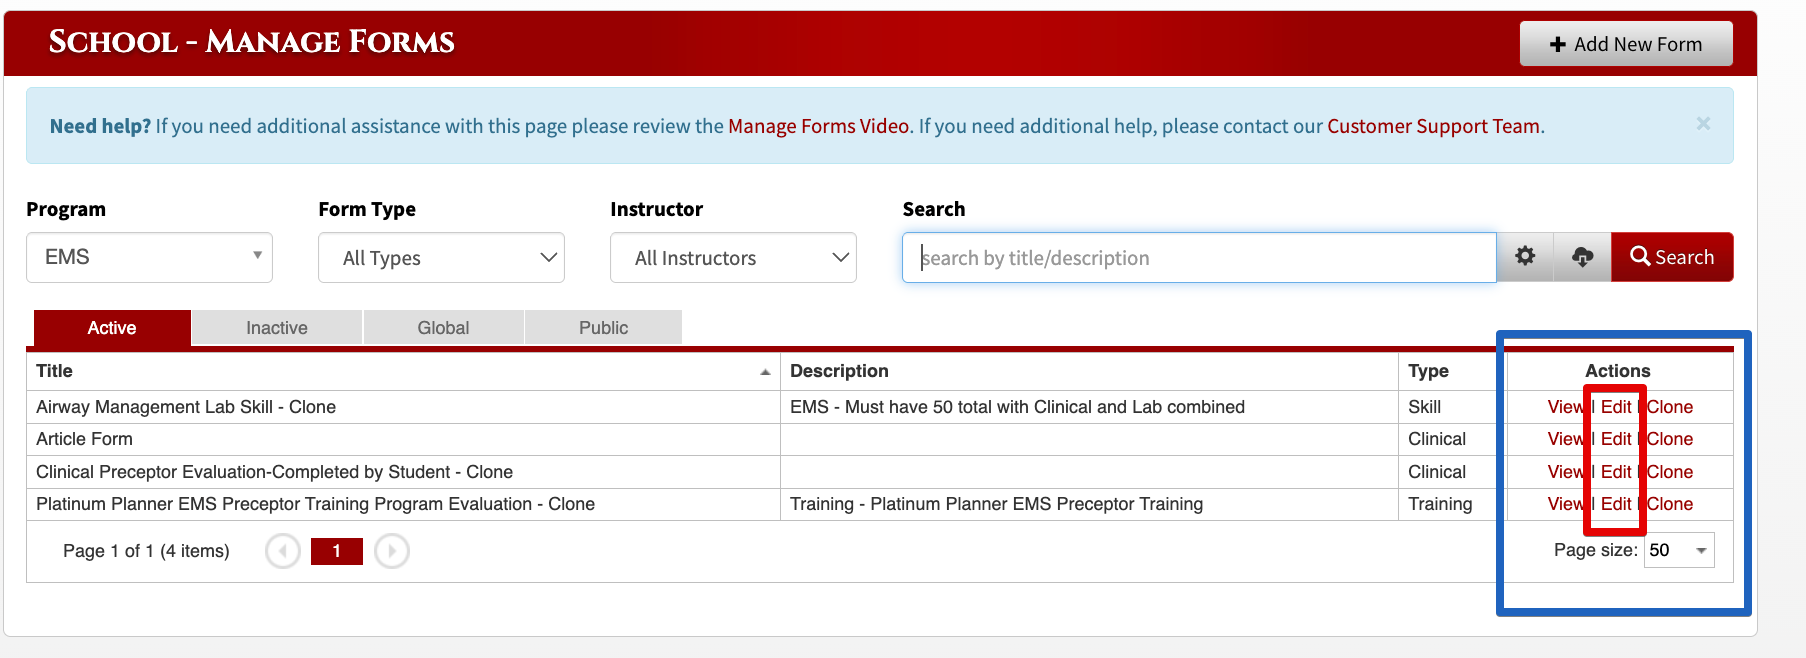Select 'Airway Management Lab Skill - Clone' title
Screen dimensions: 1806x658
click(186, 407)
